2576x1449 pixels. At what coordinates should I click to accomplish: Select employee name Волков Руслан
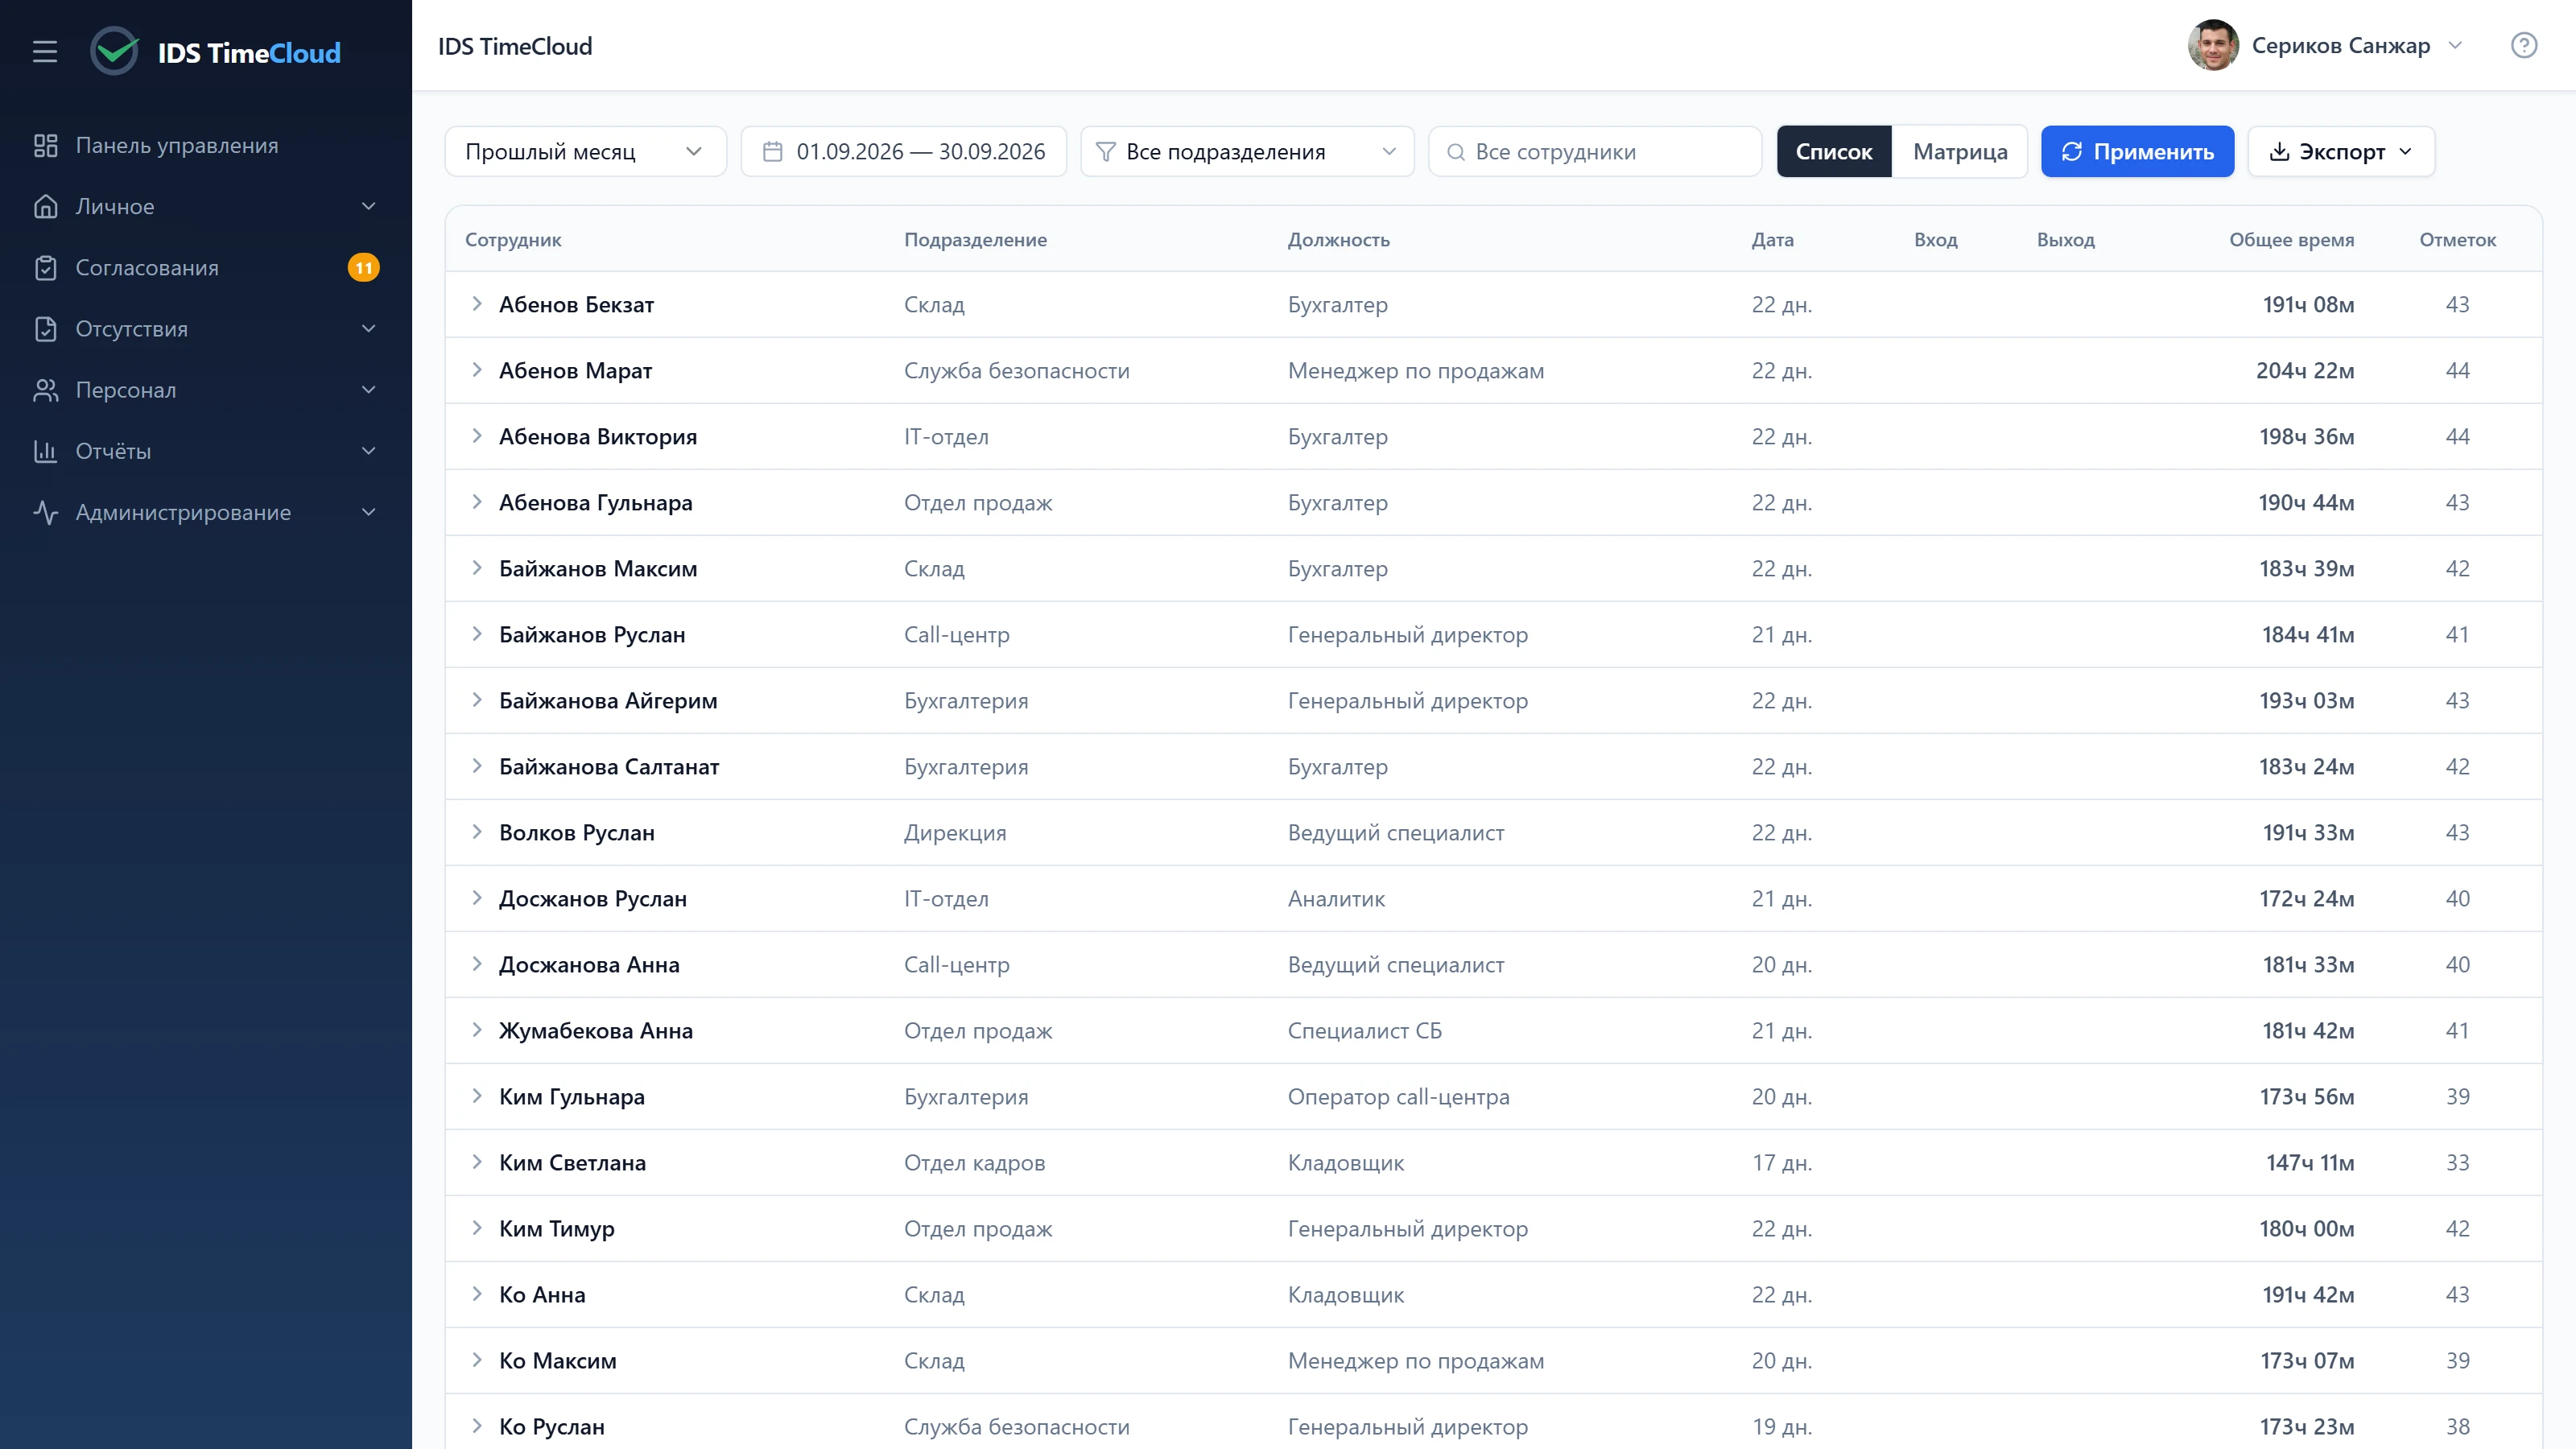coord(577,833)
